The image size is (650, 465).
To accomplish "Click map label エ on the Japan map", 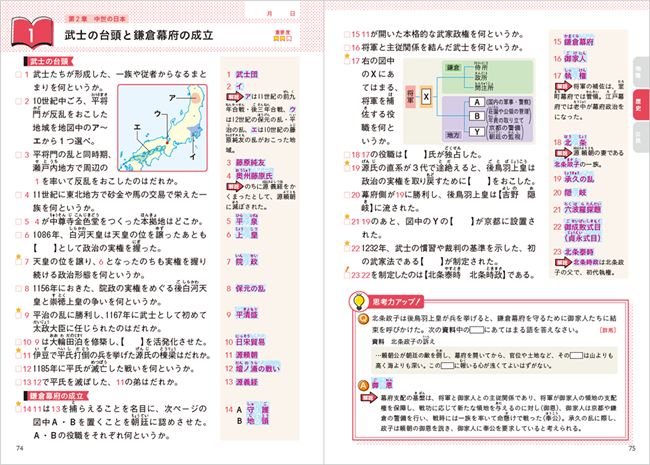I will pyautogui.click(x=137, y=127).
